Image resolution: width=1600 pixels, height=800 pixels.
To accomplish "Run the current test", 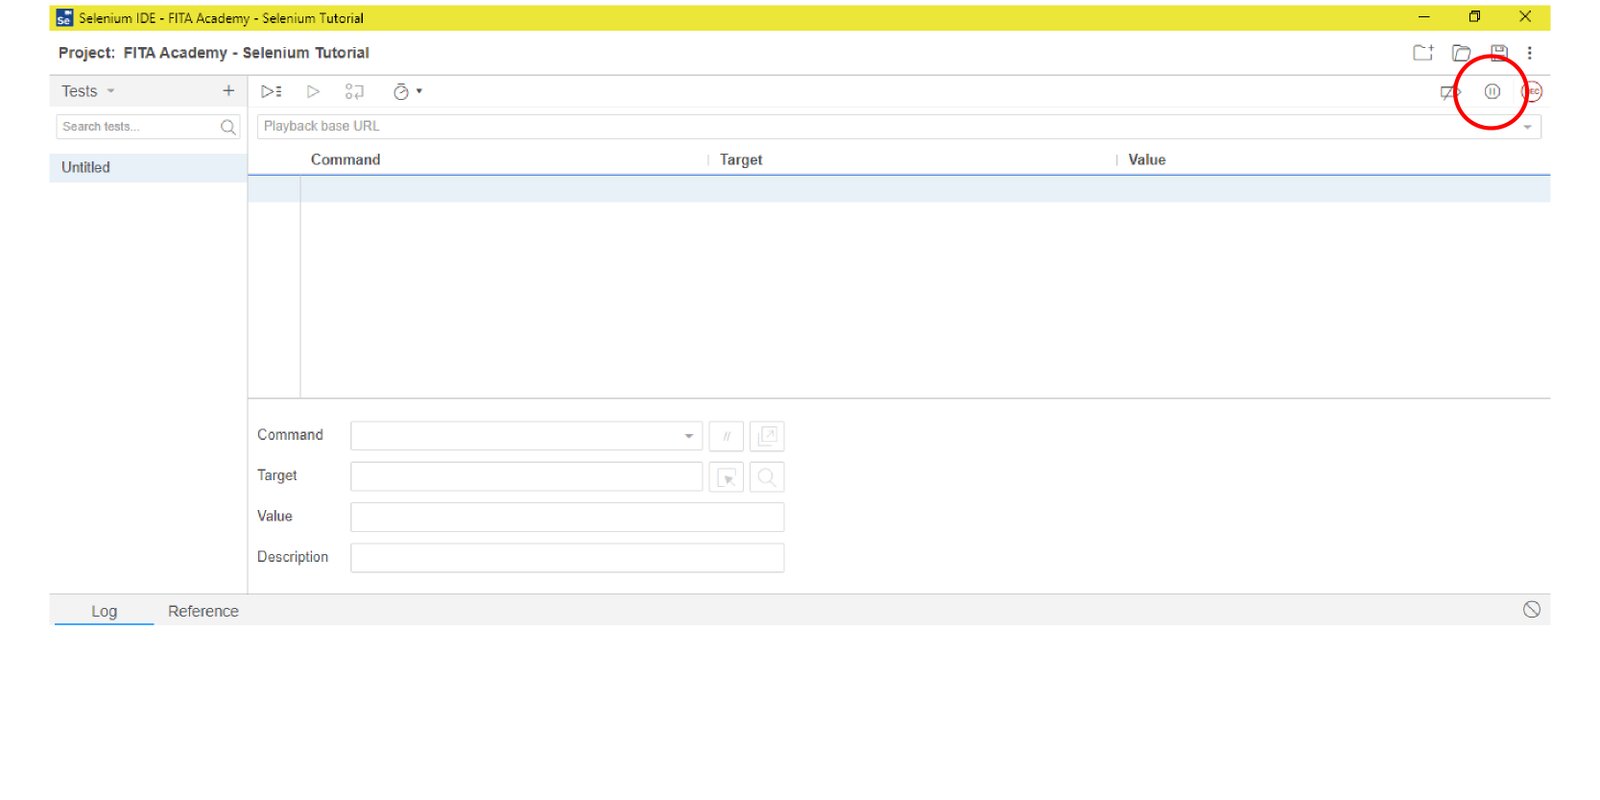I will point(313,91).
